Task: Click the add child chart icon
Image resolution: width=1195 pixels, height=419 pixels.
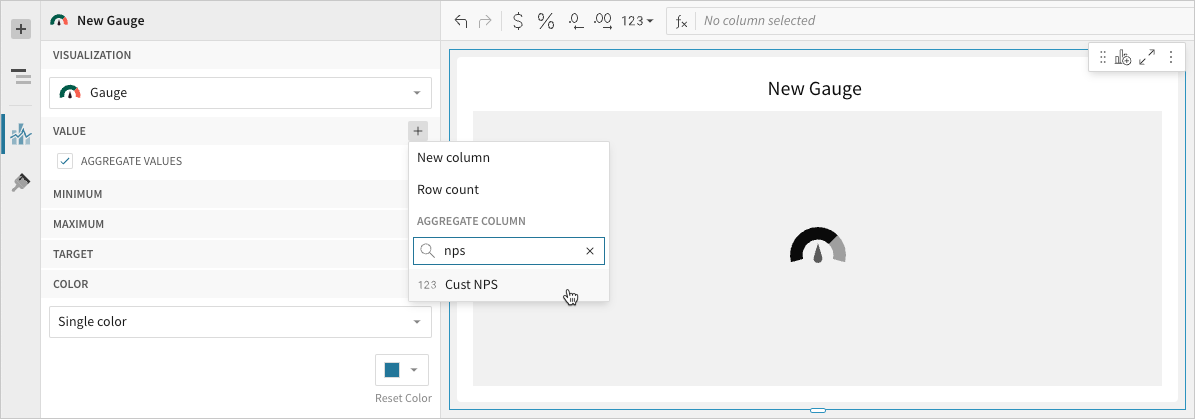Action: point(1123,58)
